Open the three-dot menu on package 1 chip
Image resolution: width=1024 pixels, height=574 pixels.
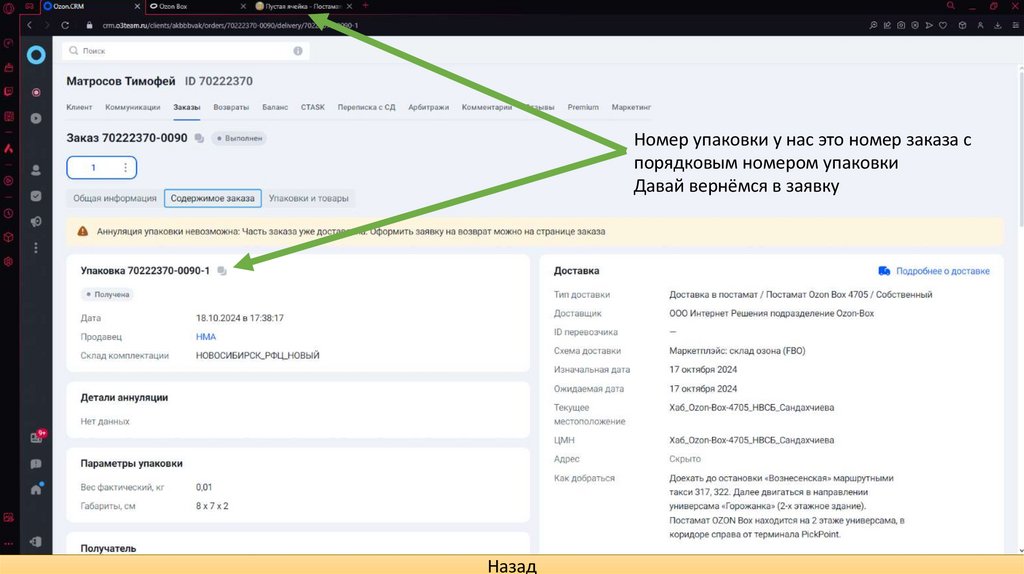point(125,168)
